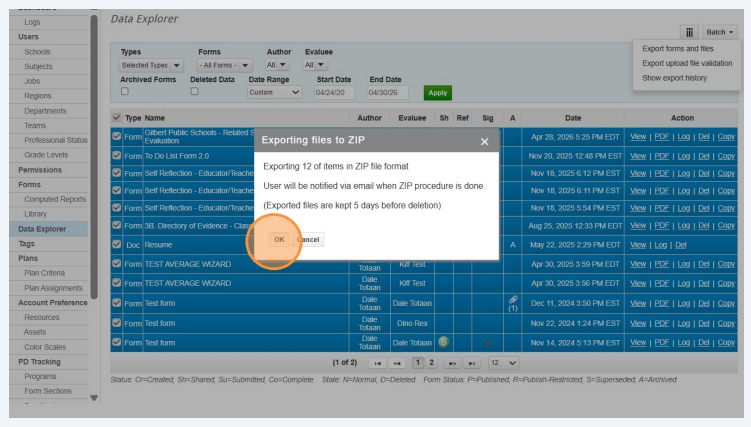Uncheck the Dec 11, 2024 Test form row
This screenshot has height=427, width=751.
[x=116, y=303]
